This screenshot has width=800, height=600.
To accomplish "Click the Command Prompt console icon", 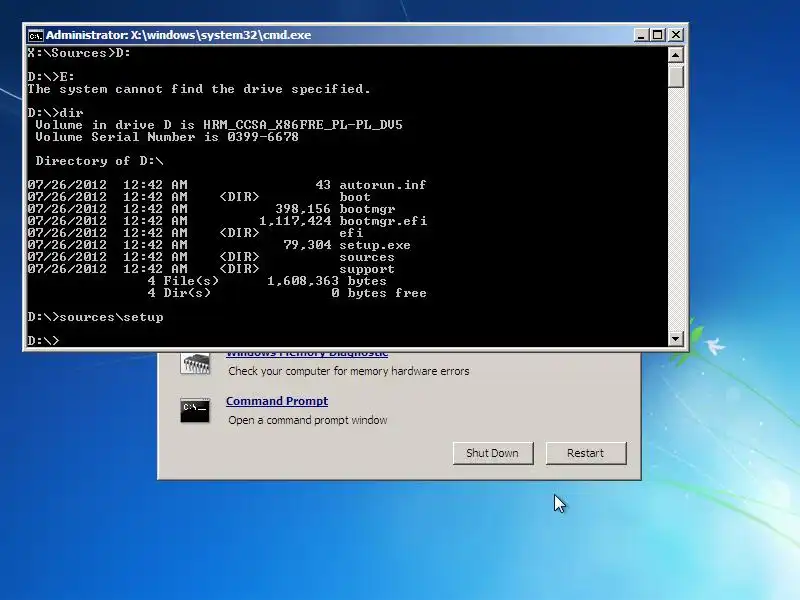I will pyautogui.click(x=195, y=410).
